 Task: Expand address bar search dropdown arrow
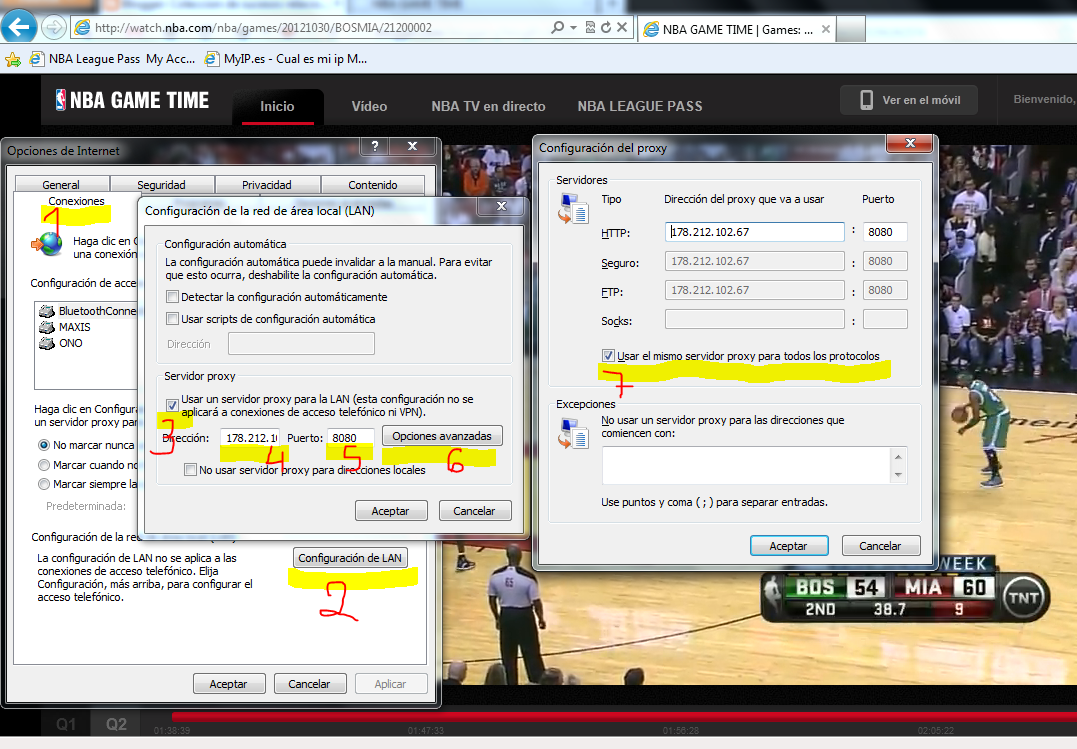click(x=574, y=27)
